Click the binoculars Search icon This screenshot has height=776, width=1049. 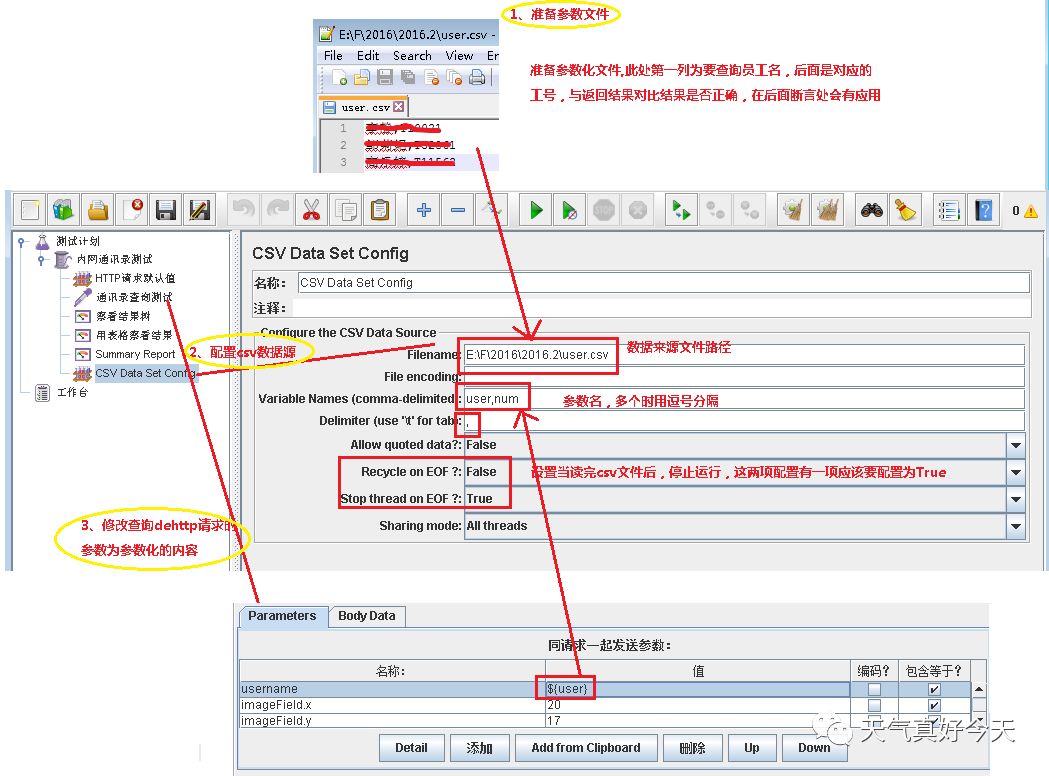pyautogui.click(x=872, y=211)
